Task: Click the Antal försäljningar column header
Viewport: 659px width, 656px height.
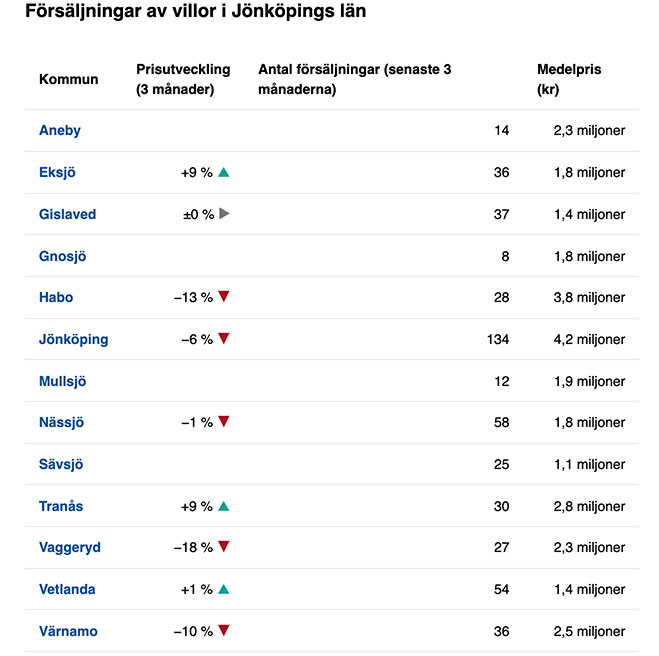Action: pyautogui.click(x=355, y=79)
